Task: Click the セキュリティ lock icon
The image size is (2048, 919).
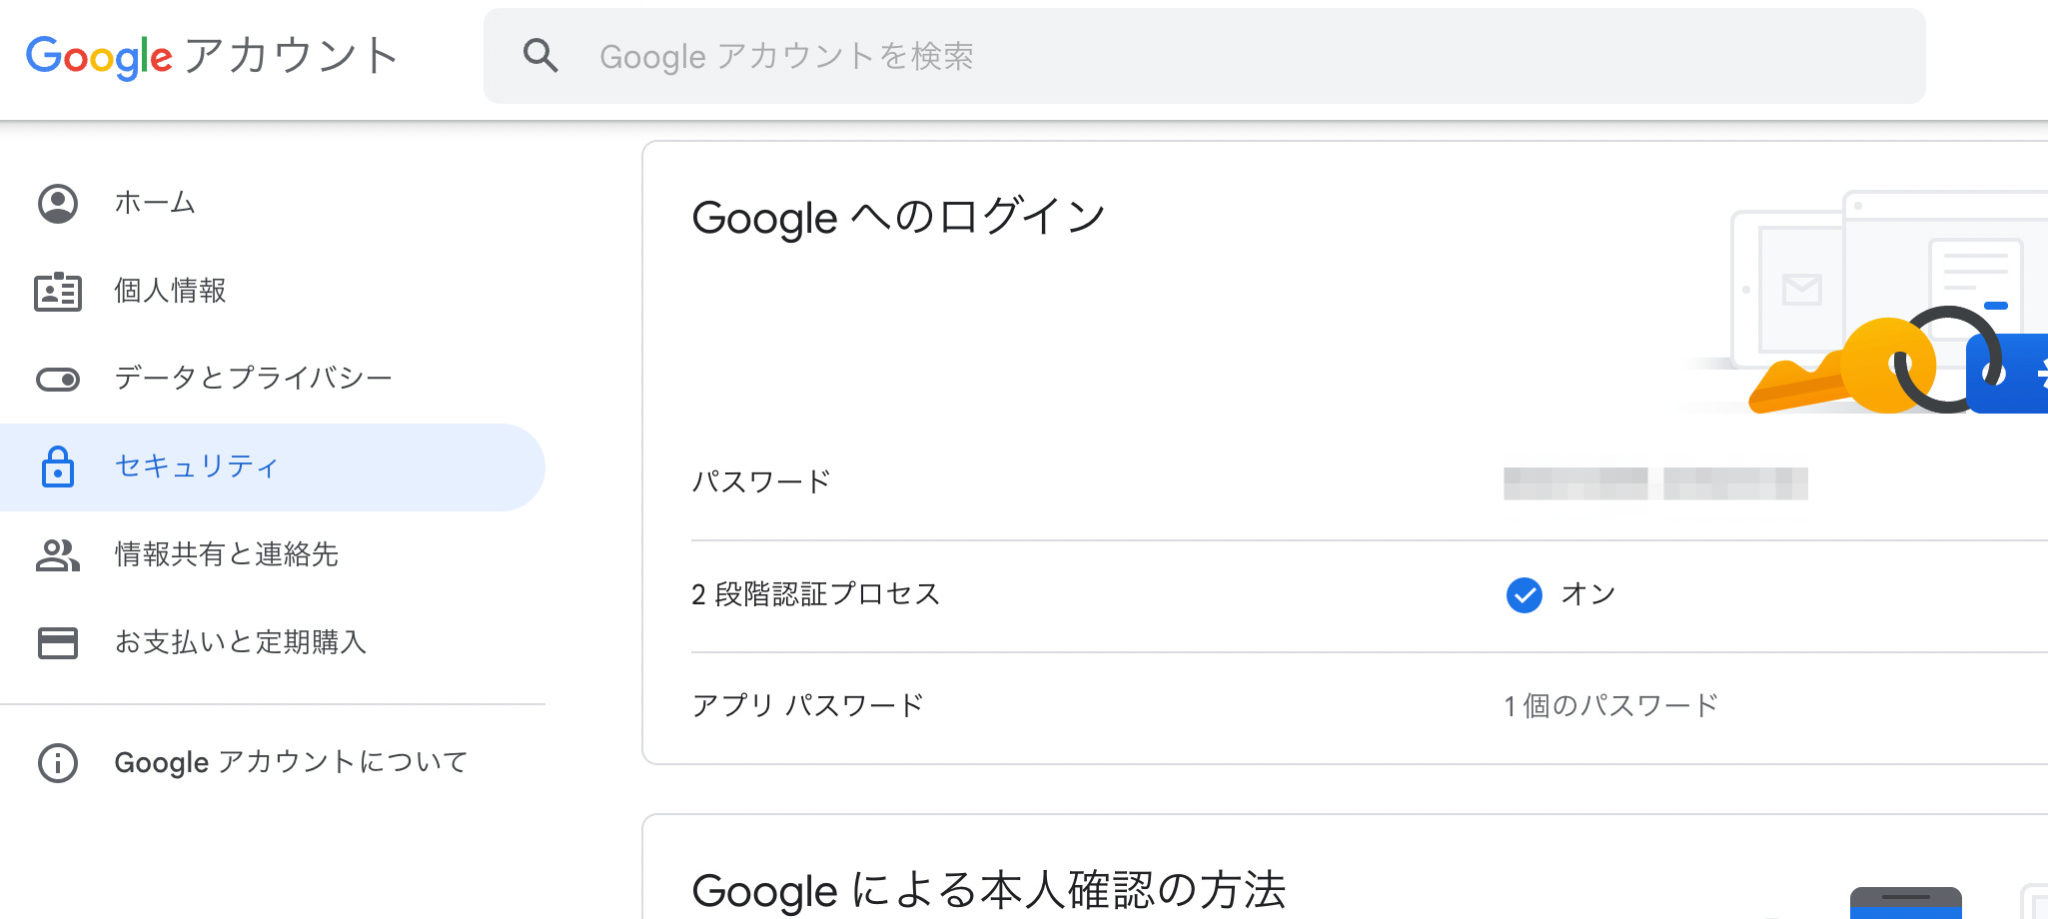Action: coord(58,467)
